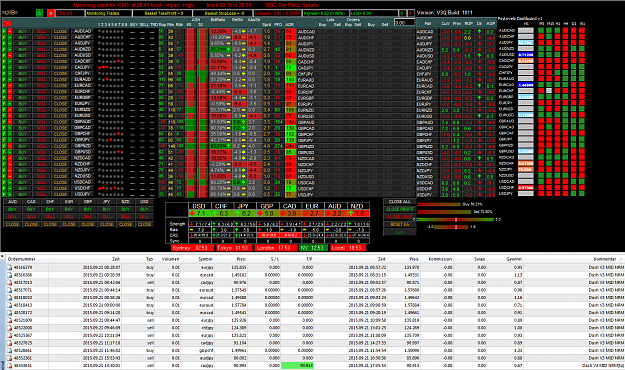Click order icon for the last cadjpy sell

[9, 366]
